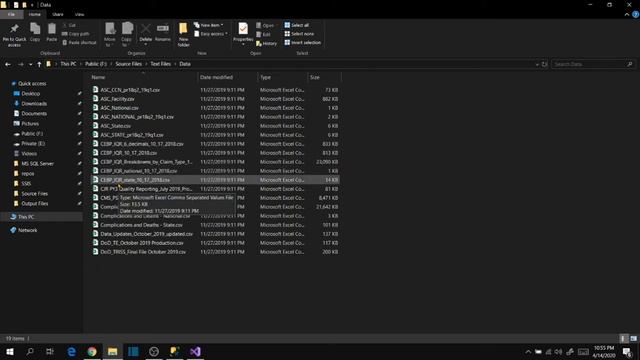Click the Properties icon

coord(243,33)
